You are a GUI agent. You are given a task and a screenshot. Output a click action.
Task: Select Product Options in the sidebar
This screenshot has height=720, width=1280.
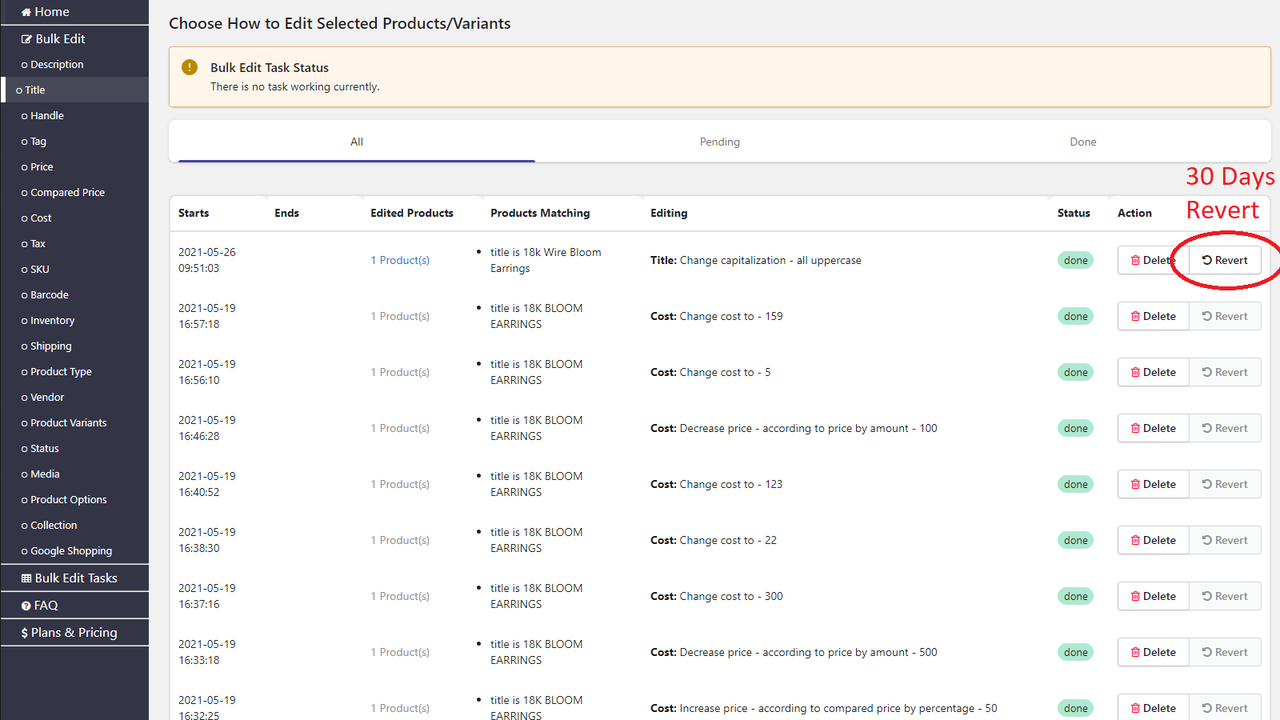[74, 500]
